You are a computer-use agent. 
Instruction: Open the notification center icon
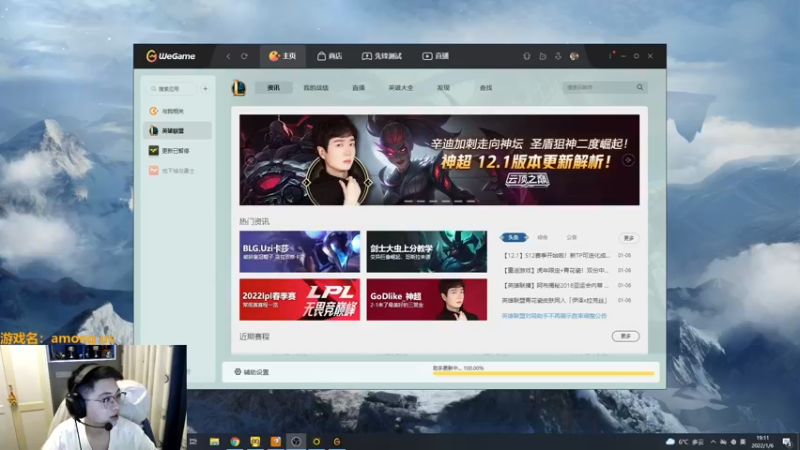point(787,441)
